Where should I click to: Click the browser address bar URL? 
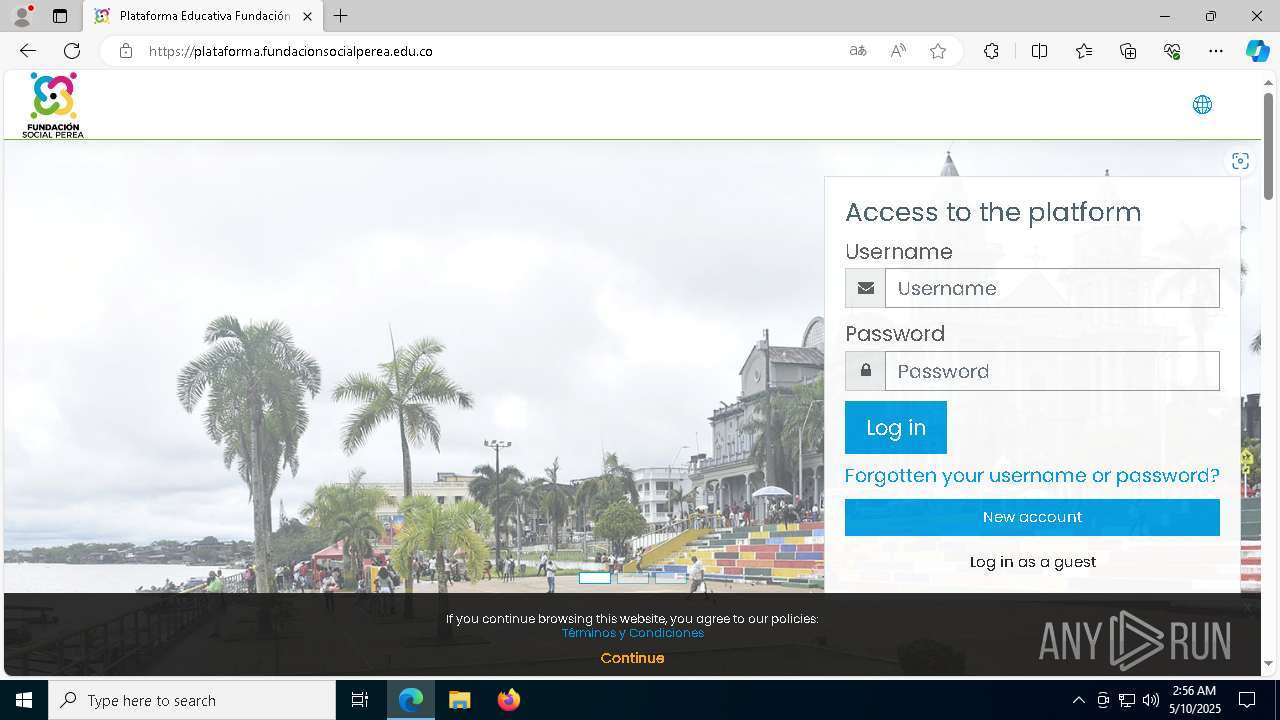(291, 51)
